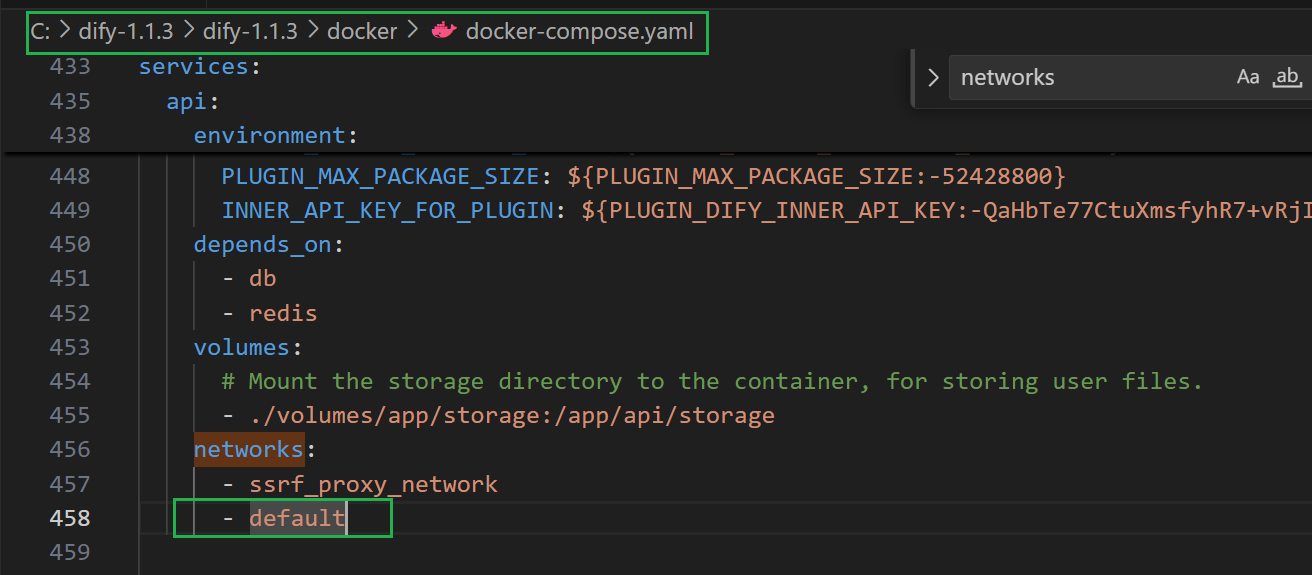Click the sticky 'api:' line
Image resolution: width=1312 pixels, height=575 pixels.
coord(193,101)
